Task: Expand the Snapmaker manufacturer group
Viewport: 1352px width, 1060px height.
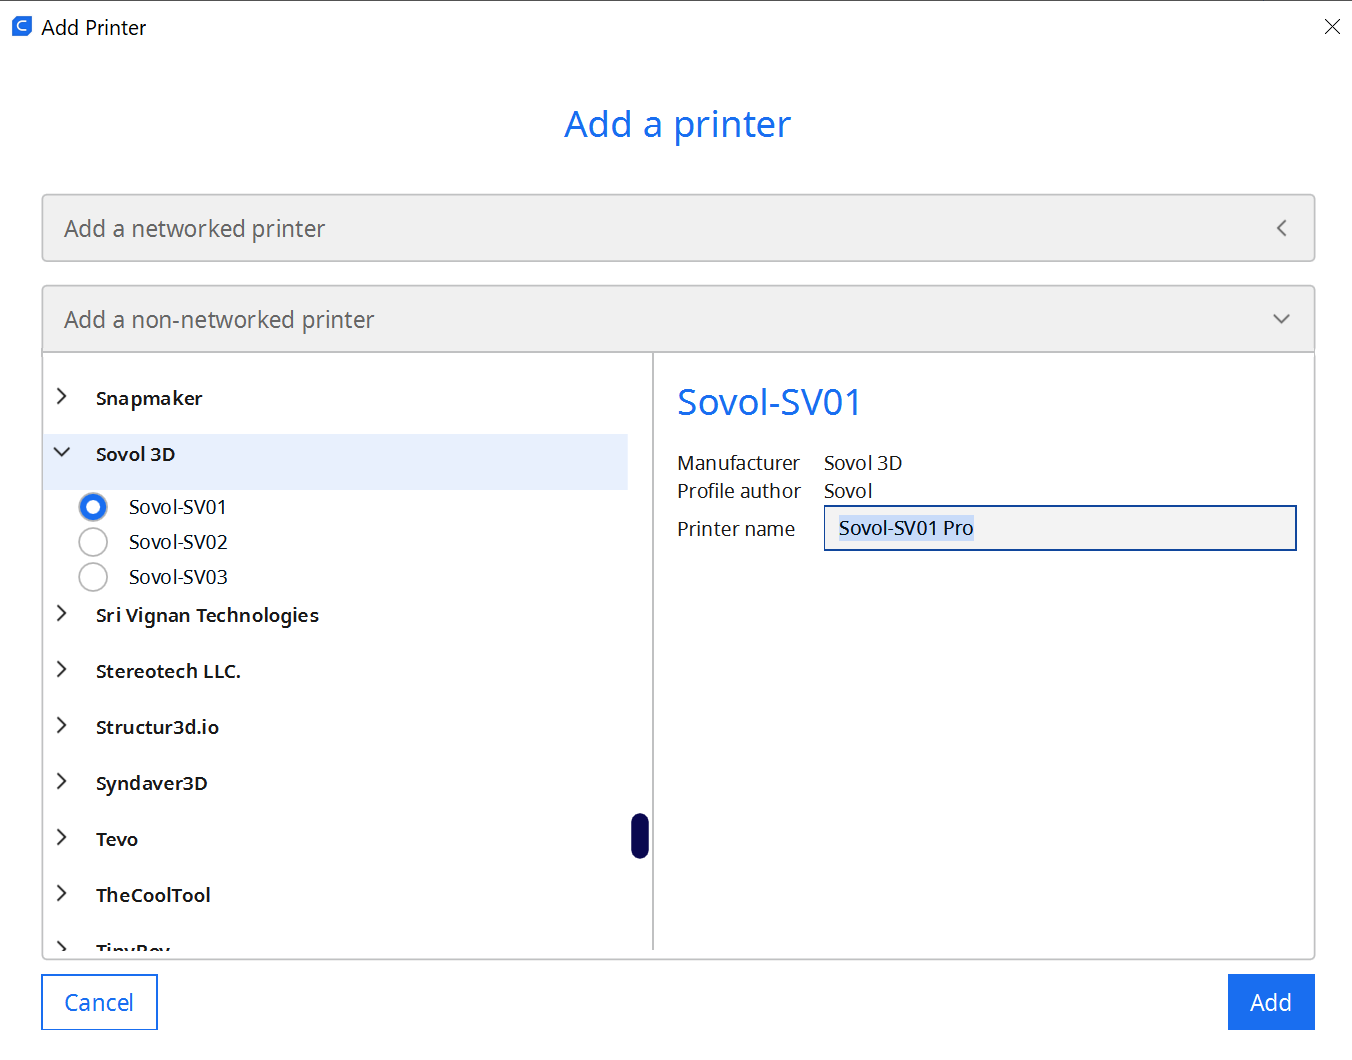Action: click(x=62, y=397)
